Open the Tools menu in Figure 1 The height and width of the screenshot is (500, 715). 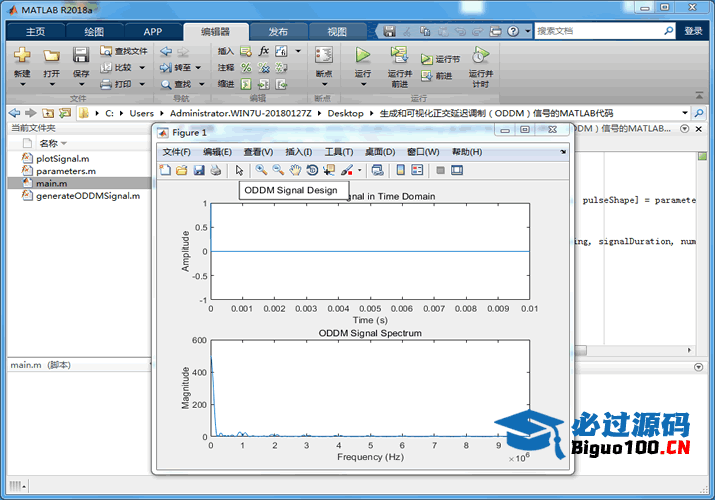click(x=339, y=152)
